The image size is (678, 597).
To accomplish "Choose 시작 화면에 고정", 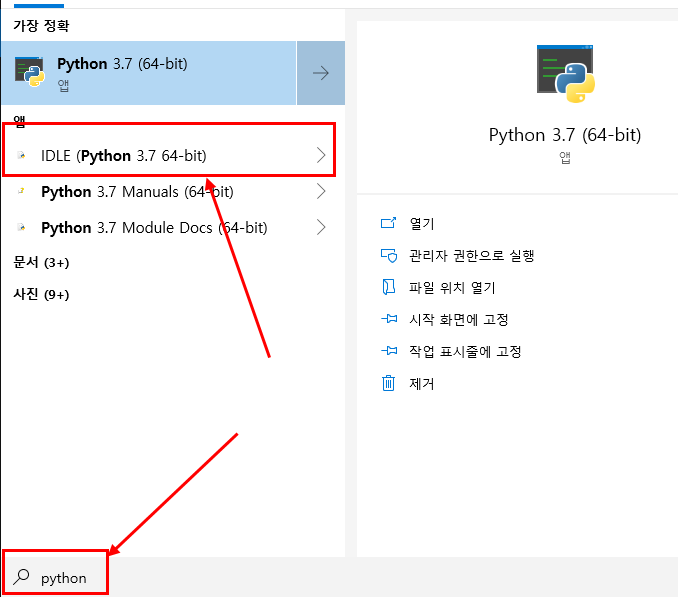I will click(x=458, y=319).
